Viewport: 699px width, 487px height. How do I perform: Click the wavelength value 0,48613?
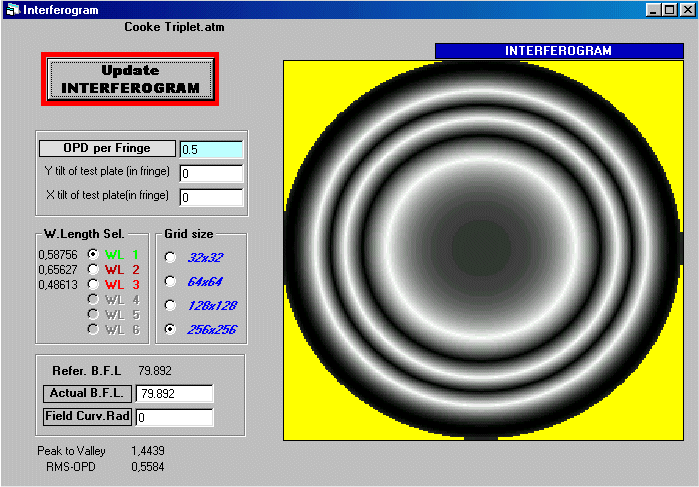click(58, 285)
